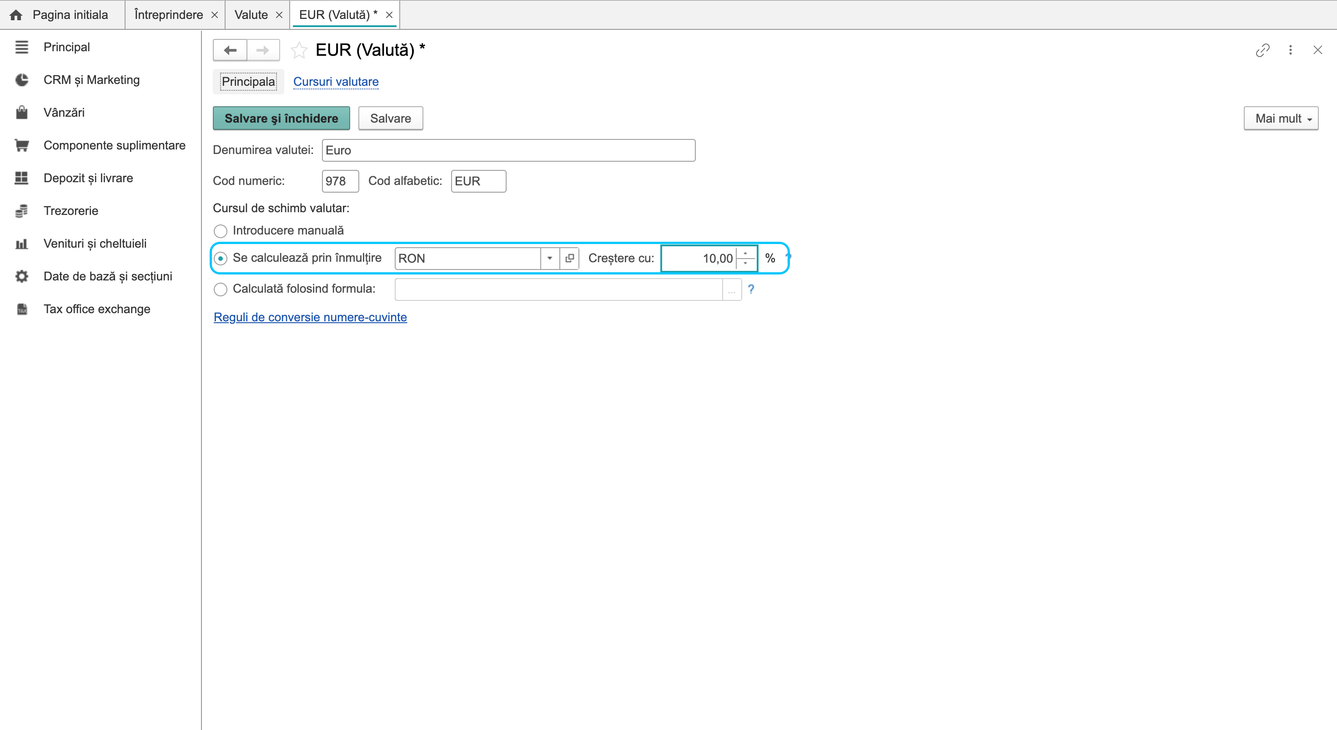Close the Valute tab

coord(279,15)
